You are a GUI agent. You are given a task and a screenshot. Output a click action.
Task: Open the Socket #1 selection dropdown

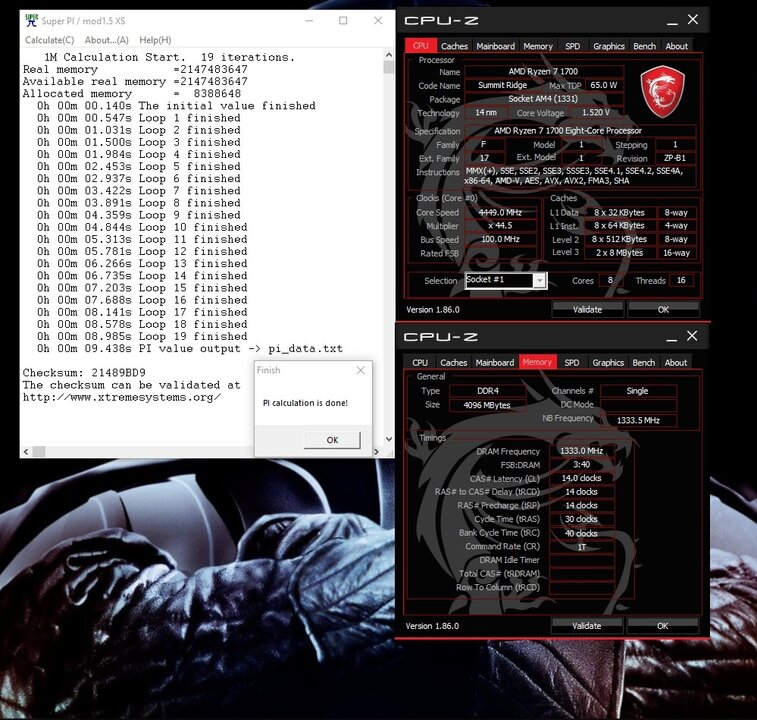point(540,281)
